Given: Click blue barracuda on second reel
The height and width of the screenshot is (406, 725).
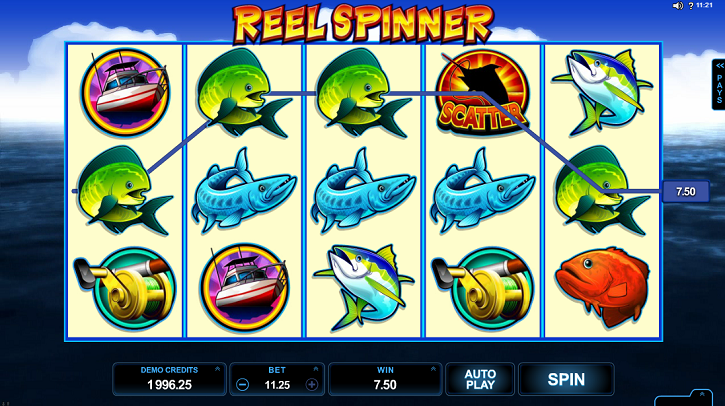Looking at the screenshot, I should click(x=244, y=191).
